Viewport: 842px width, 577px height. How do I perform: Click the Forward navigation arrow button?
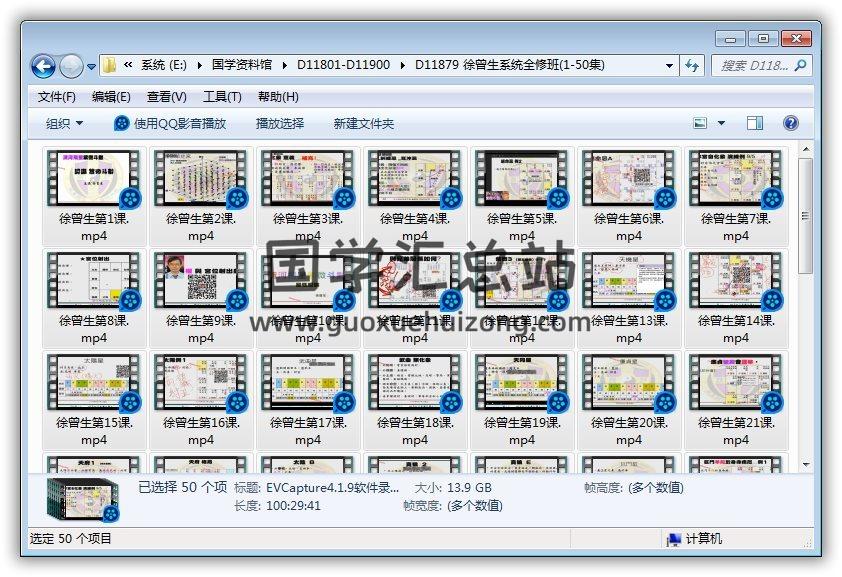[x=71, y=66]
